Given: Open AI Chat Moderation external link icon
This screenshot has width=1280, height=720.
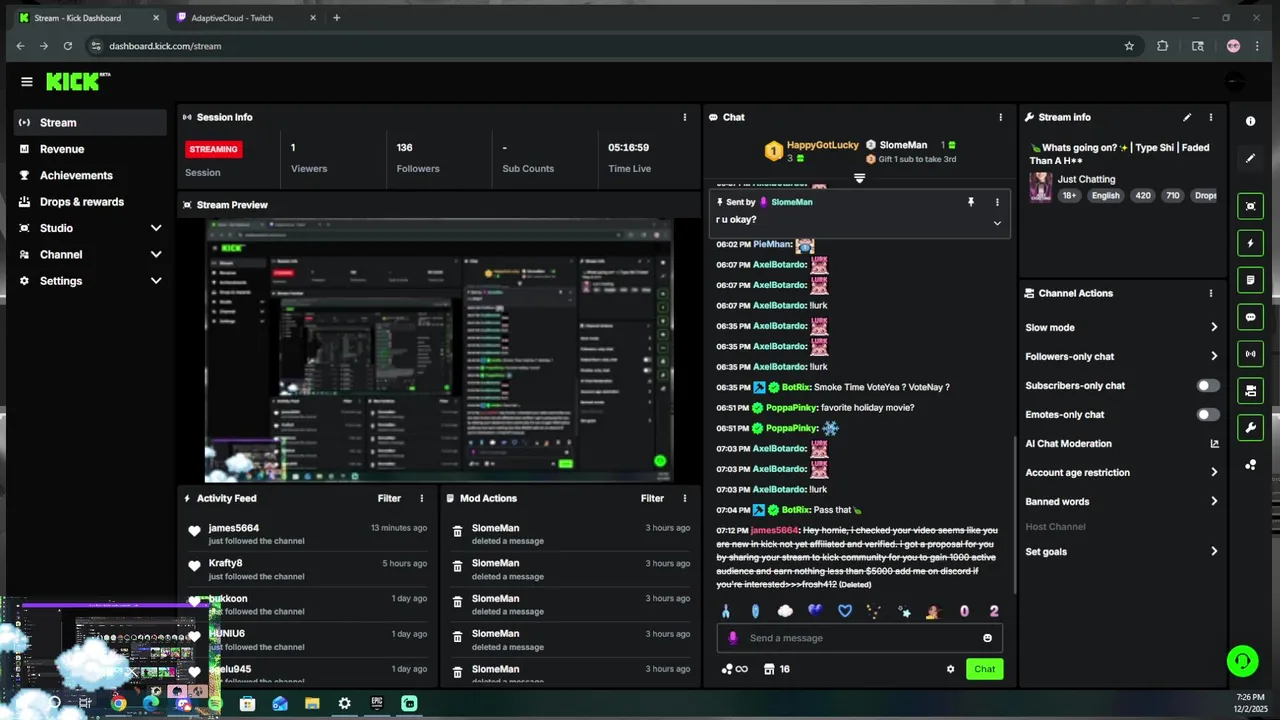Looking at the screenshot, I should pyautogui.click(x=1215, y=444).
